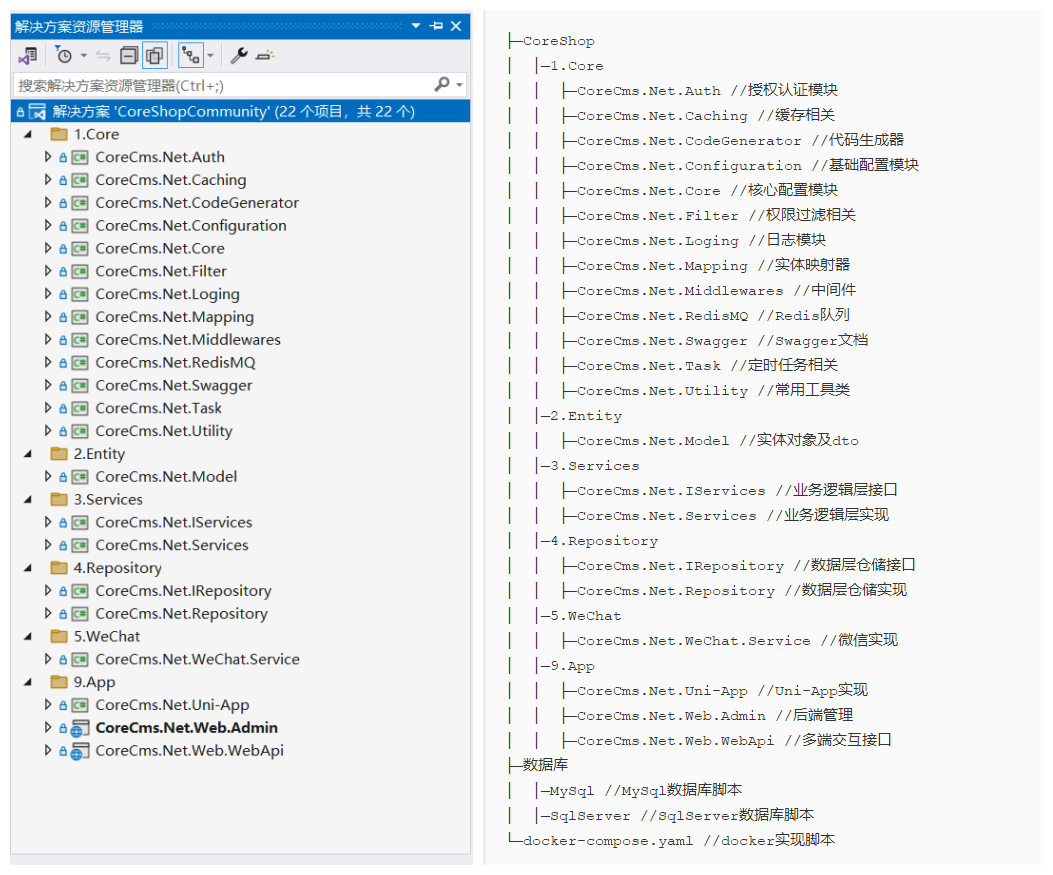Click 'CoreCms.Net.RedisMQ //Redis队列' line in the listing
Screen dimensions: 1053x875
pyautogui.click(x=713, y=316)
